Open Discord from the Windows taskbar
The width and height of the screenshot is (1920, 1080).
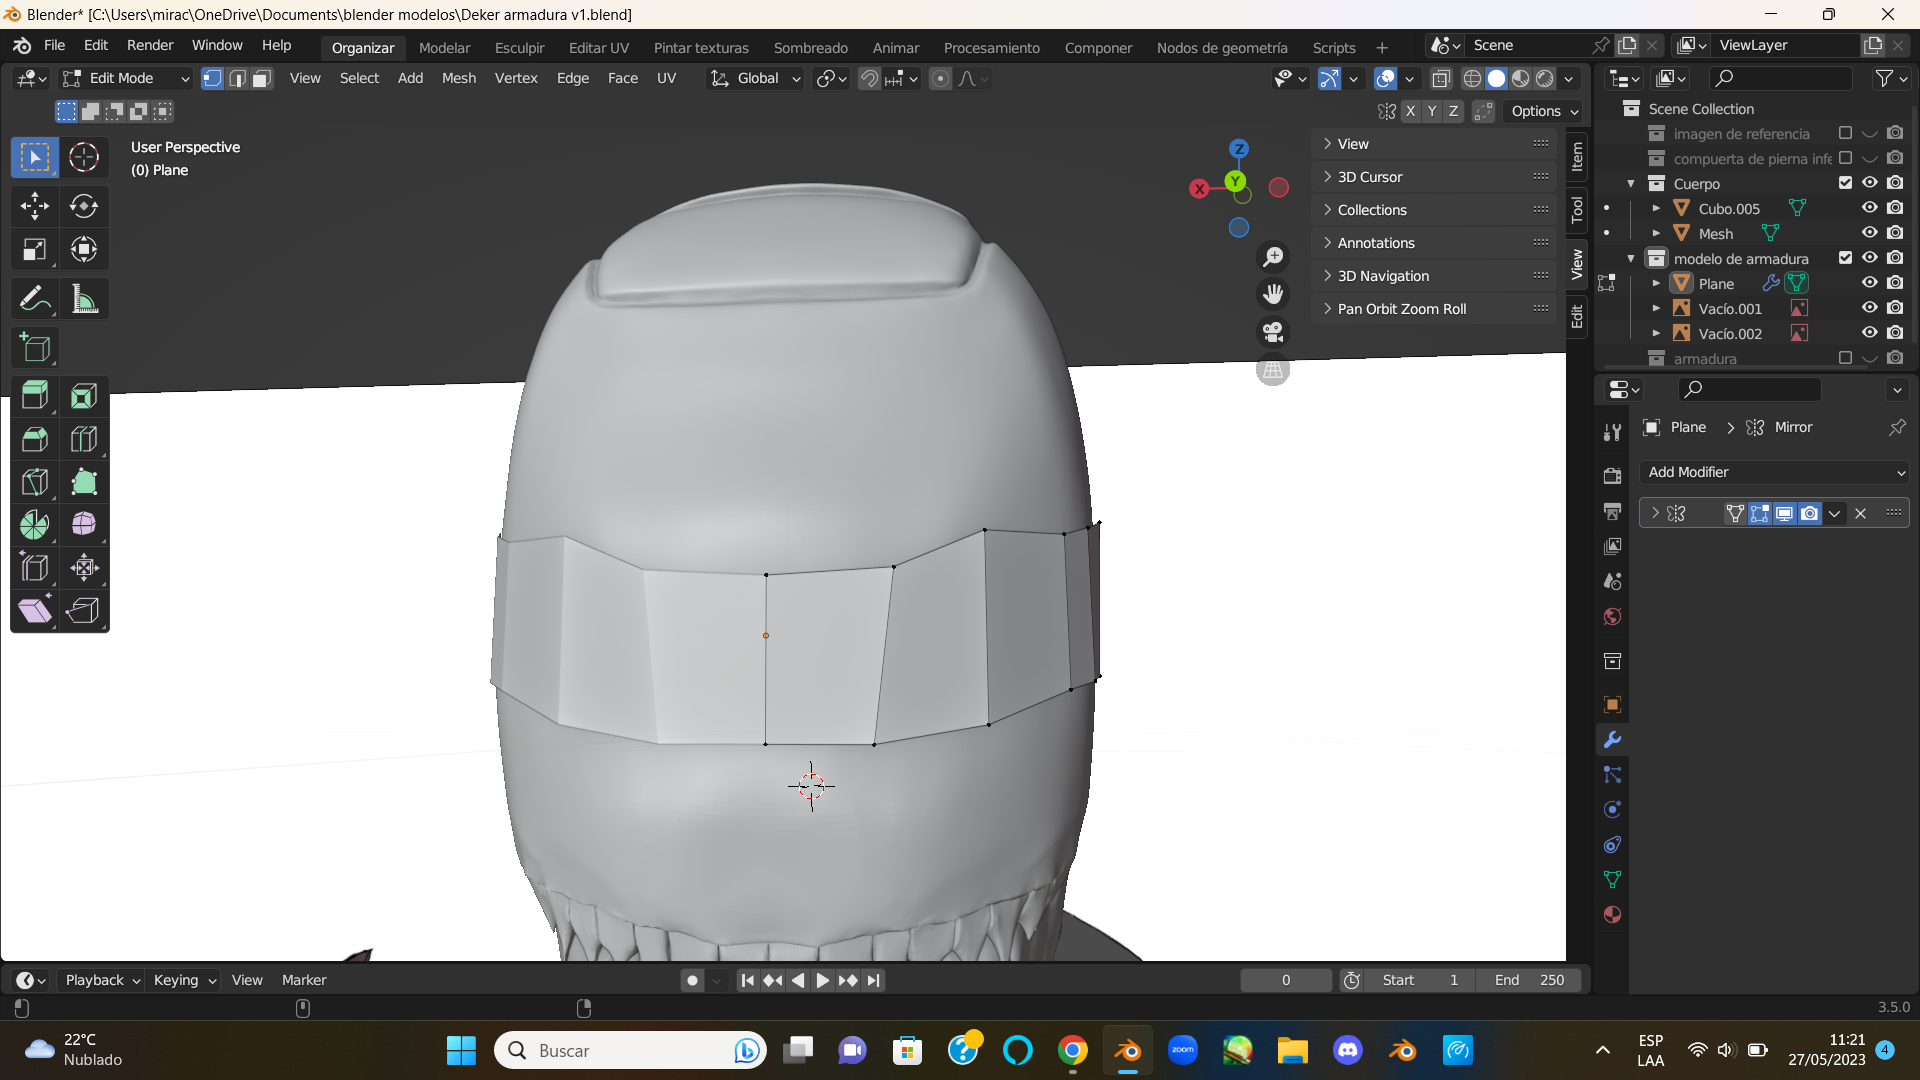[x=1347, y=1050]
